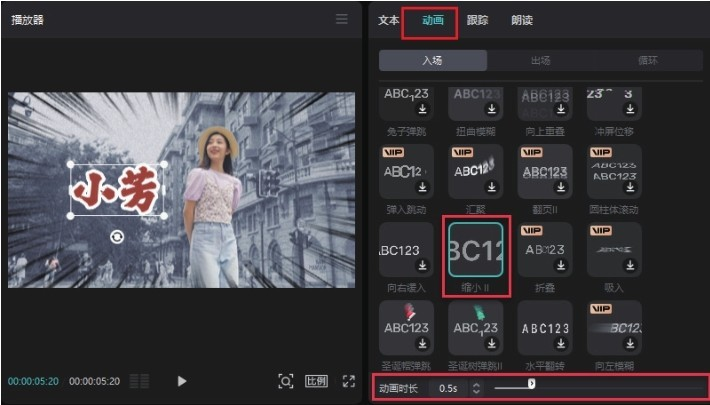710x405 pixels.
Task: Download the 兔子弹跳 animation
Action: click(x=422, y=109)
